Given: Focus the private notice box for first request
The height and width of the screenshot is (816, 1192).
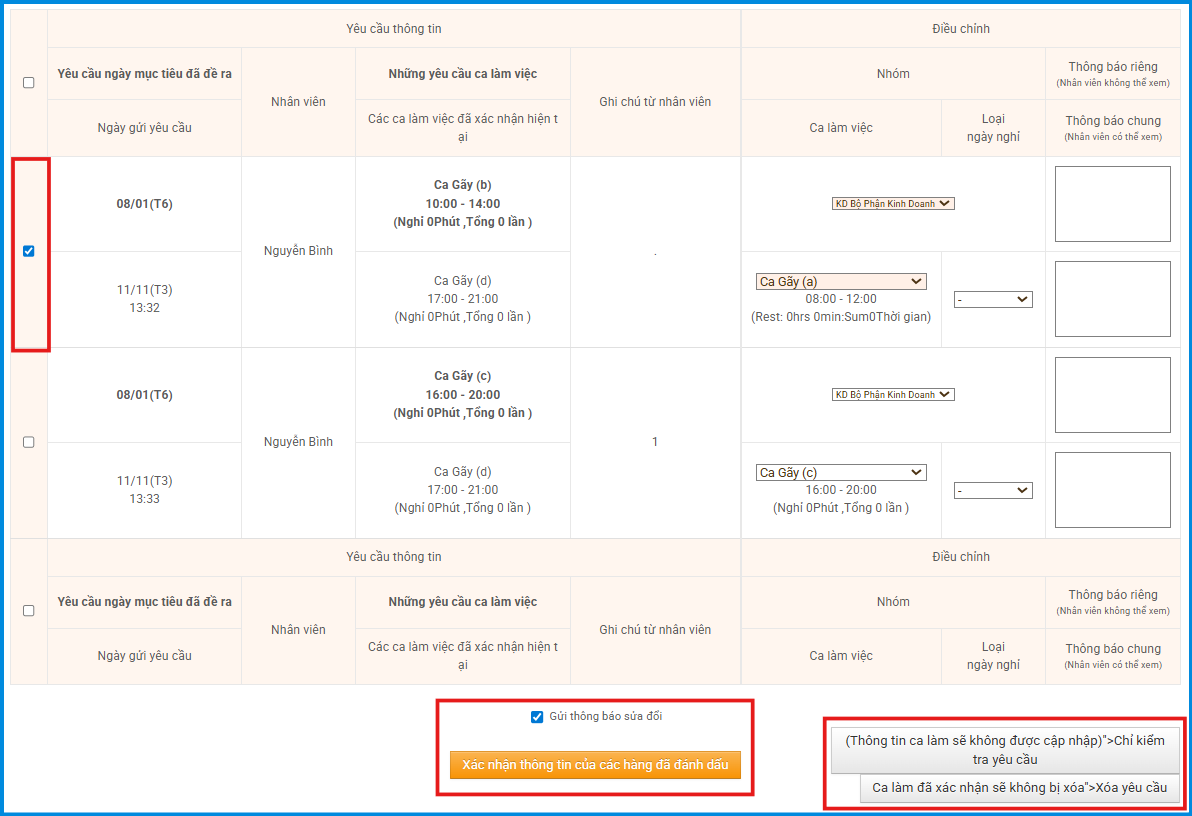Looking at the screenshot, I should pyautogui.click(x=1112, y=204).
